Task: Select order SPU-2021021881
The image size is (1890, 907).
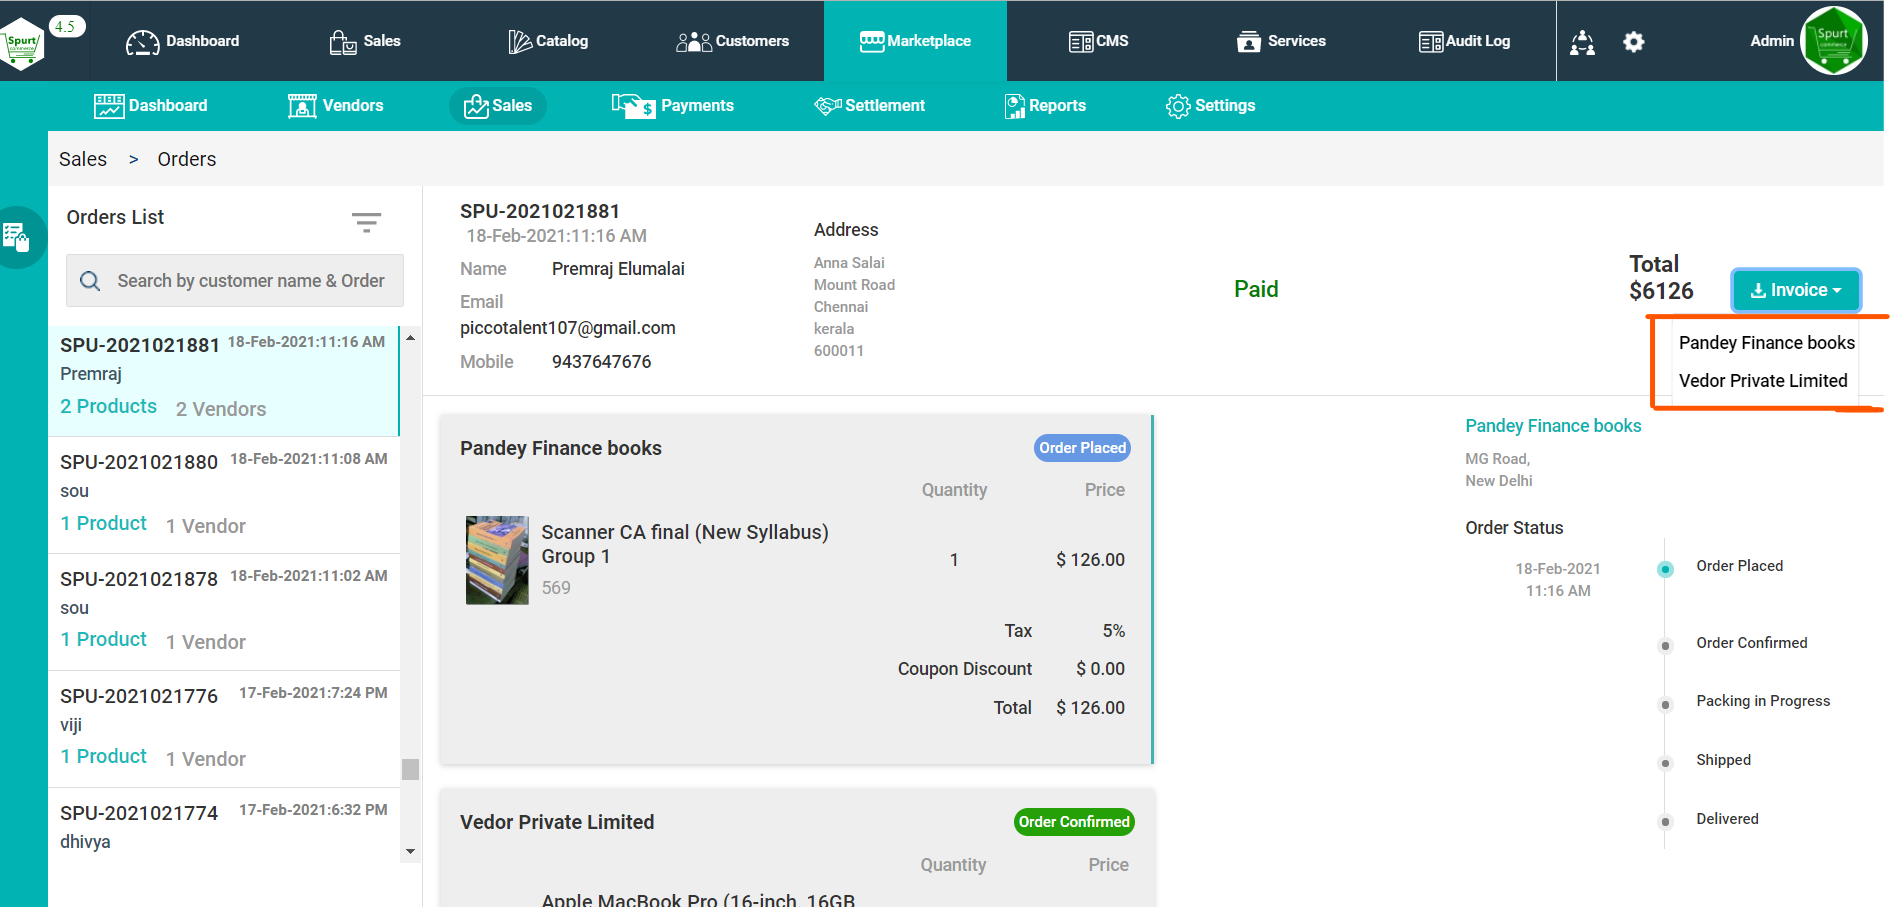Action: click(x=223, y=380)
